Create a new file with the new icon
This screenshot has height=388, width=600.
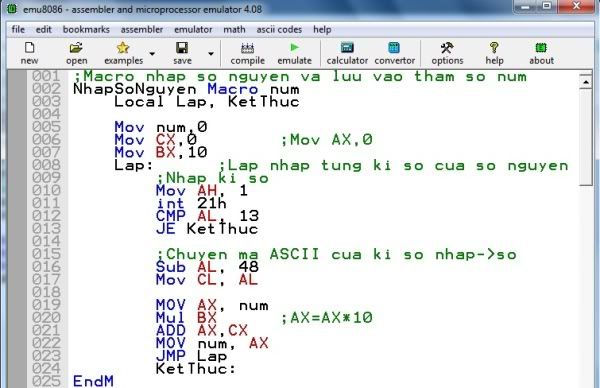(x=29, y=53)
